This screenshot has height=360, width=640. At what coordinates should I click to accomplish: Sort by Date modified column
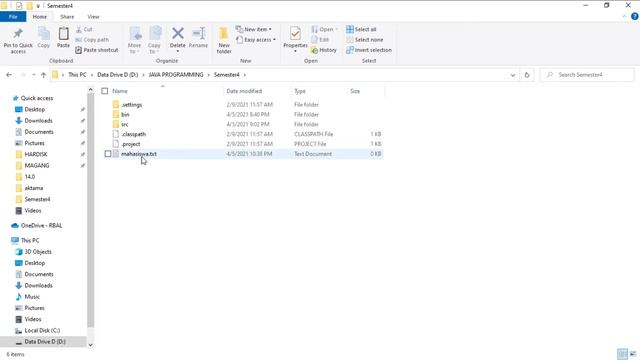[x=244, y=91]
